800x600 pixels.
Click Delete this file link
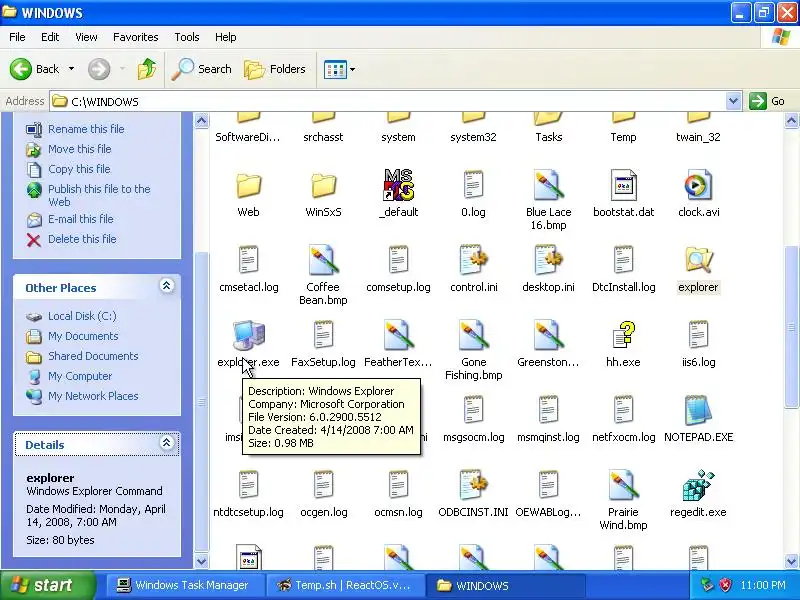tap(82, 239)
